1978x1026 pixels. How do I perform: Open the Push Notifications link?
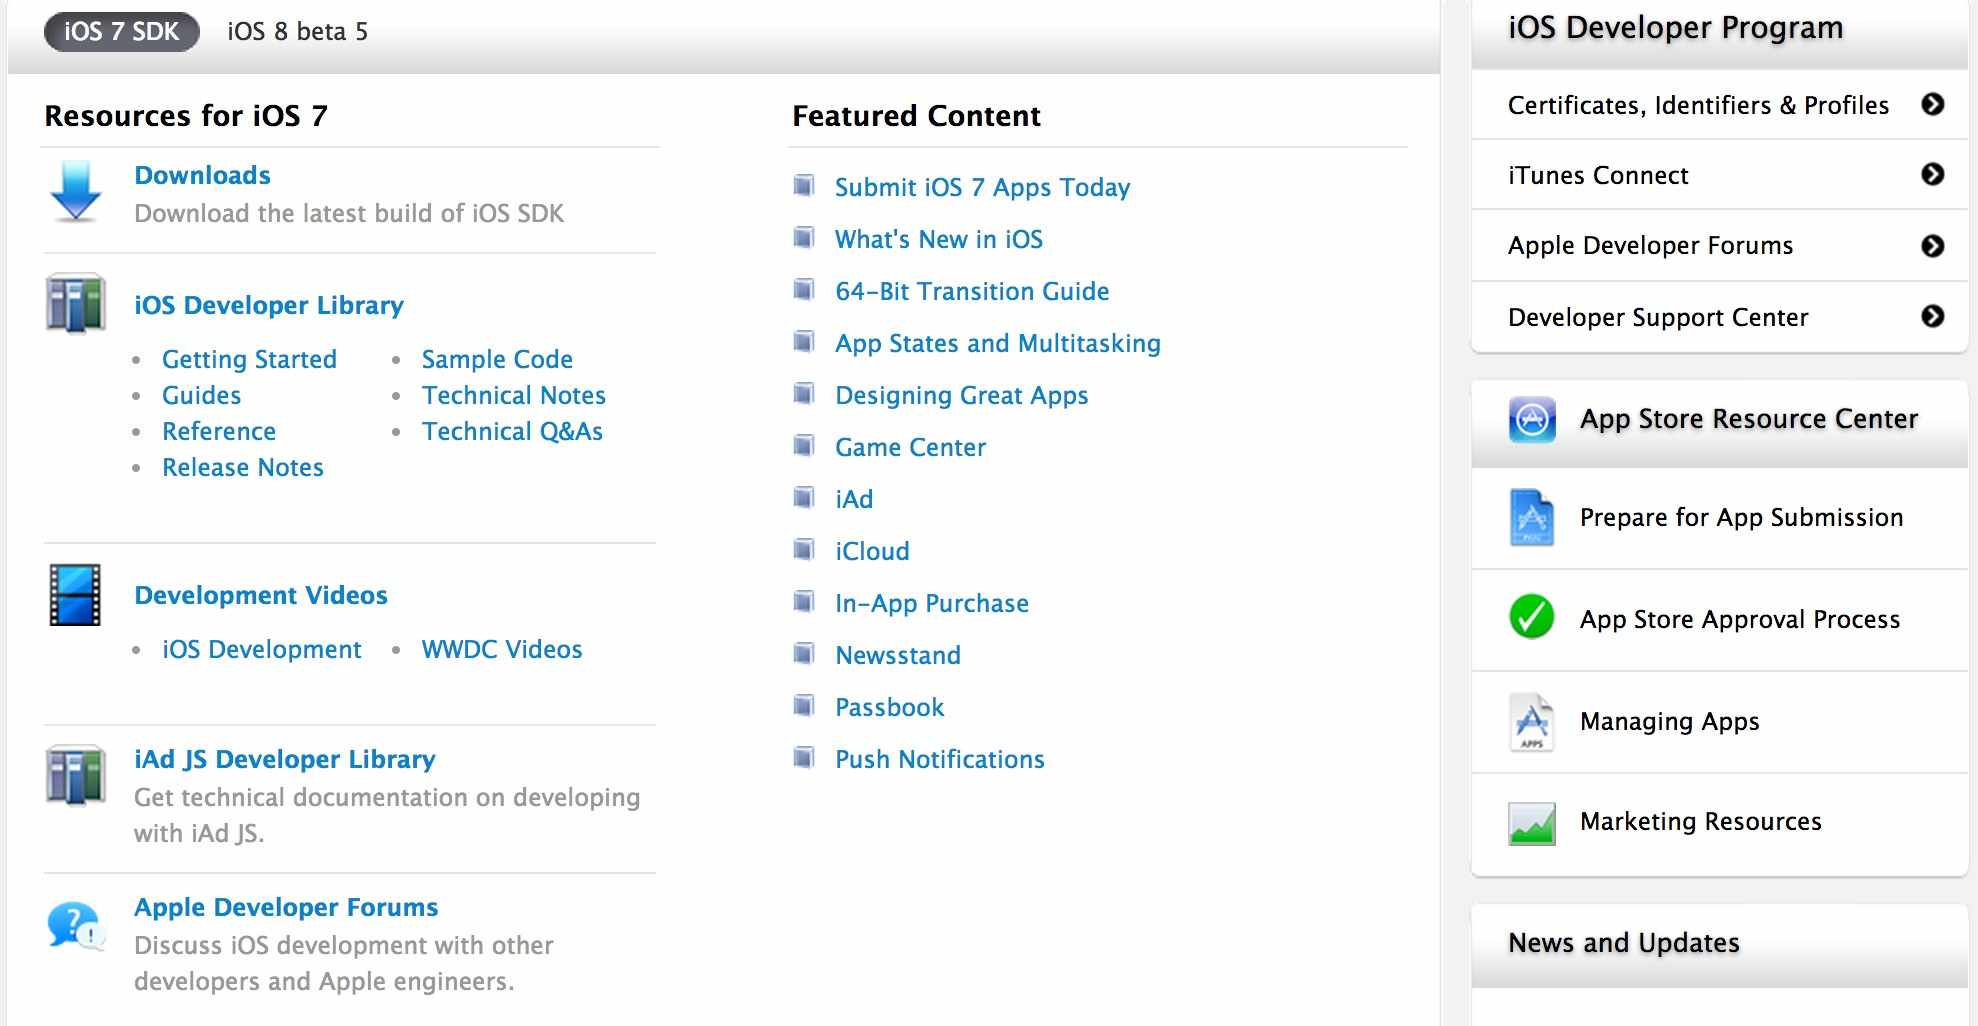pos(940,759)
